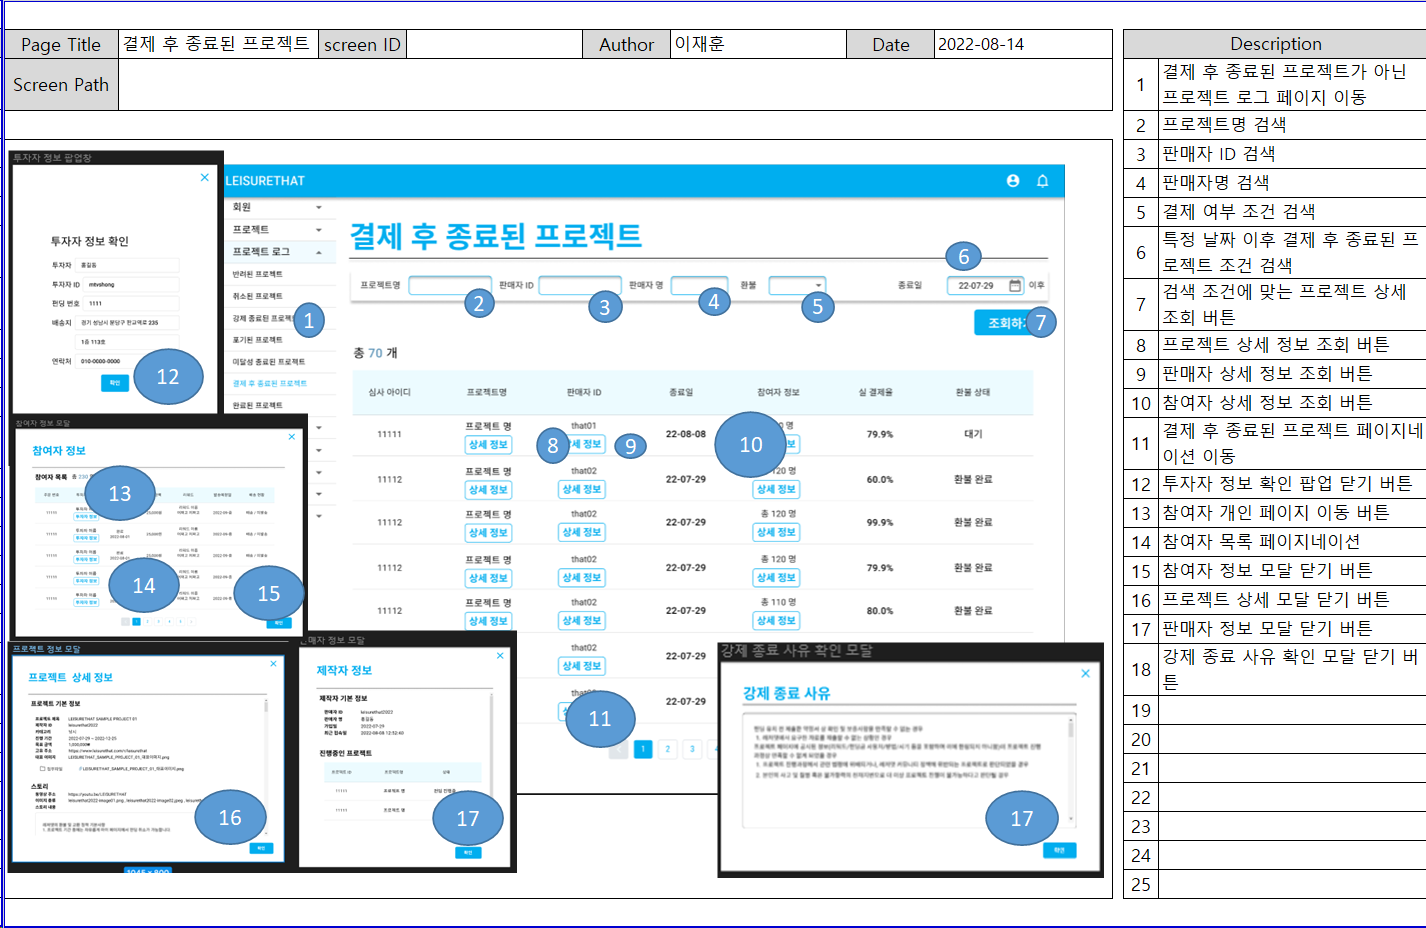1426x928 pixels.
Task: Select 반려된 프로젝트 in the sidebar
Action: click(x=258, y=274)
